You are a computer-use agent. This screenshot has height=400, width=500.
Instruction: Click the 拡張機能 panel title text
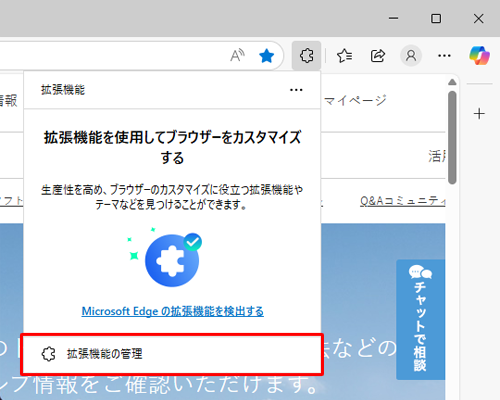pos(63,90)
